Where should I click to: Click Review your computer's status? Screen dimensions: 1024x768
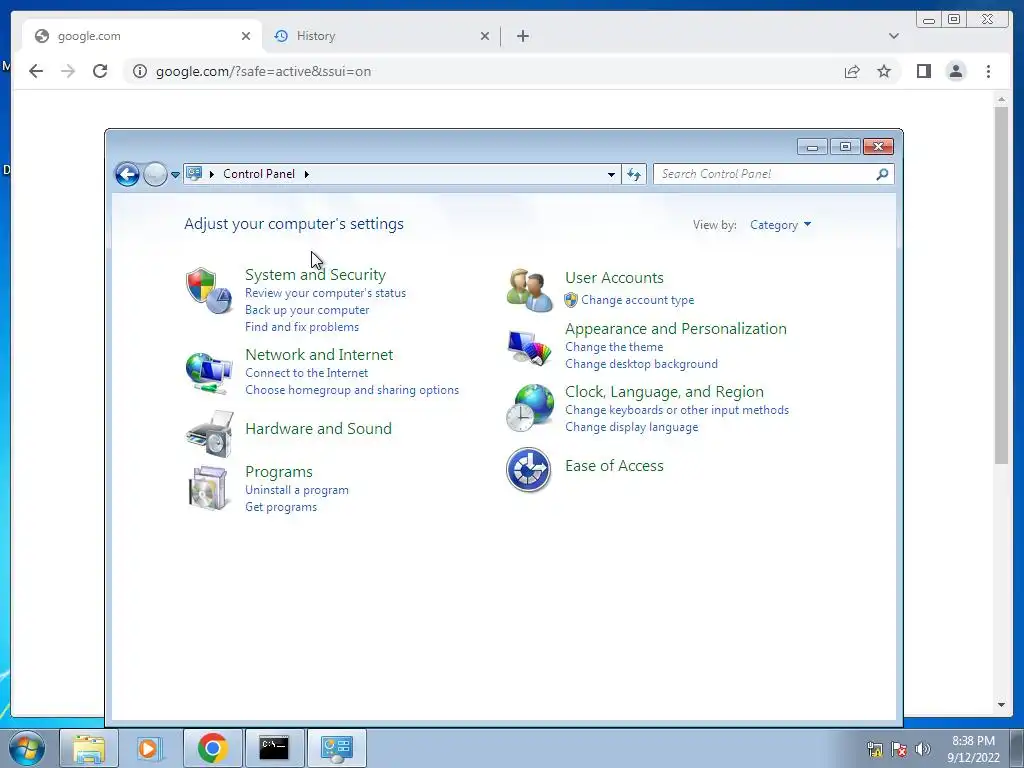click(x=325, y=293)
